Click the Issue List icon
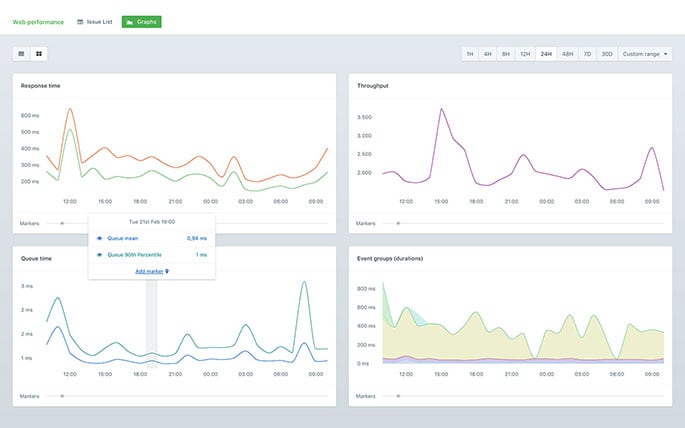 point(80,21)
